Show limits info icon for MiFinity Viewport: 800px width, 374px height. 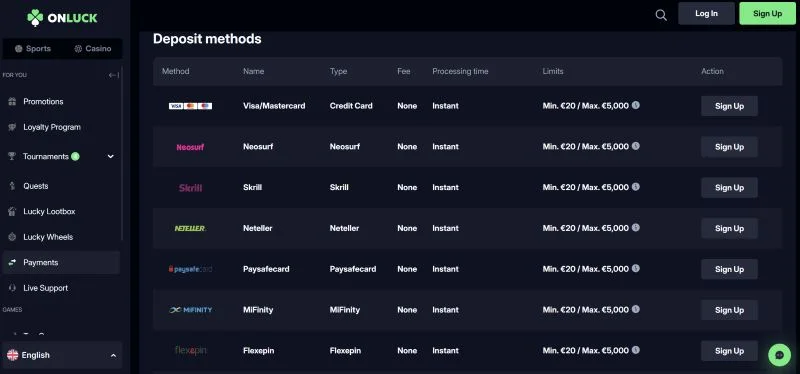pyautogui.click(x=636, y=309)
